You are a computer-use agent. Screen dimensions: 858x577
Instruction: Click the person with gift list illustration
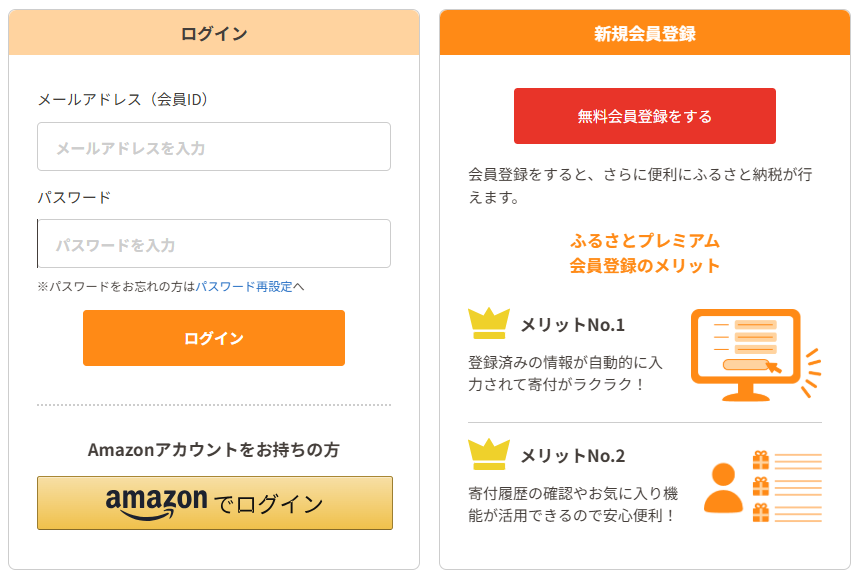click(x=762, y=486)
